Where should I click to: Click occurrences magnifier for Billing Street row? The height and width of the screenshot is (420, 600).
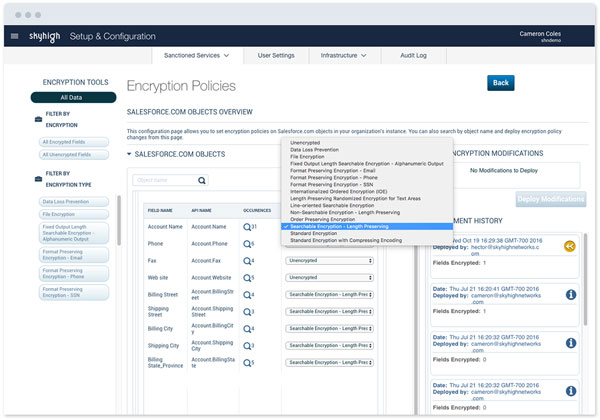click(x=247, y=295)
